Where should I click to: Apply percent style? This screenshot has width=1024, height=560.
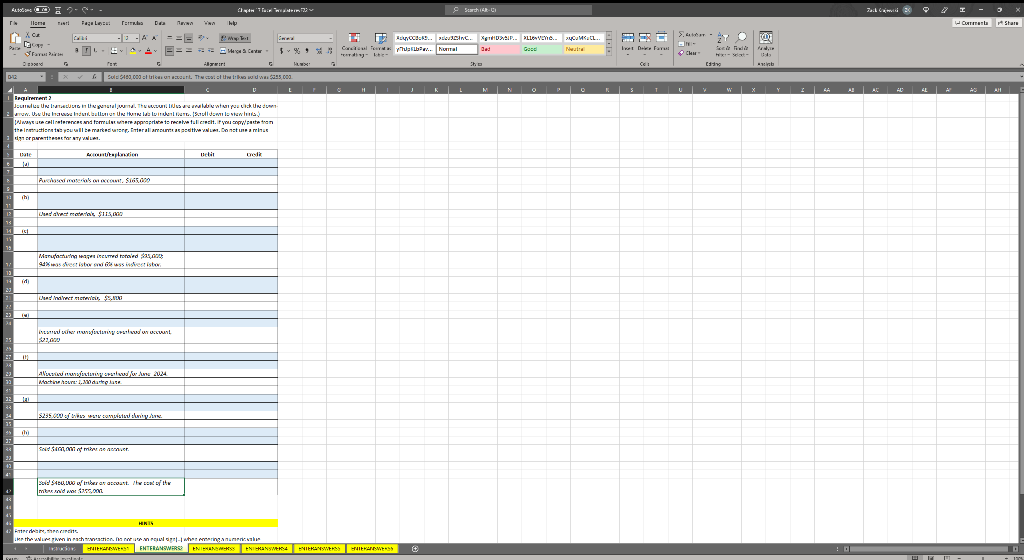click(297, 51)
